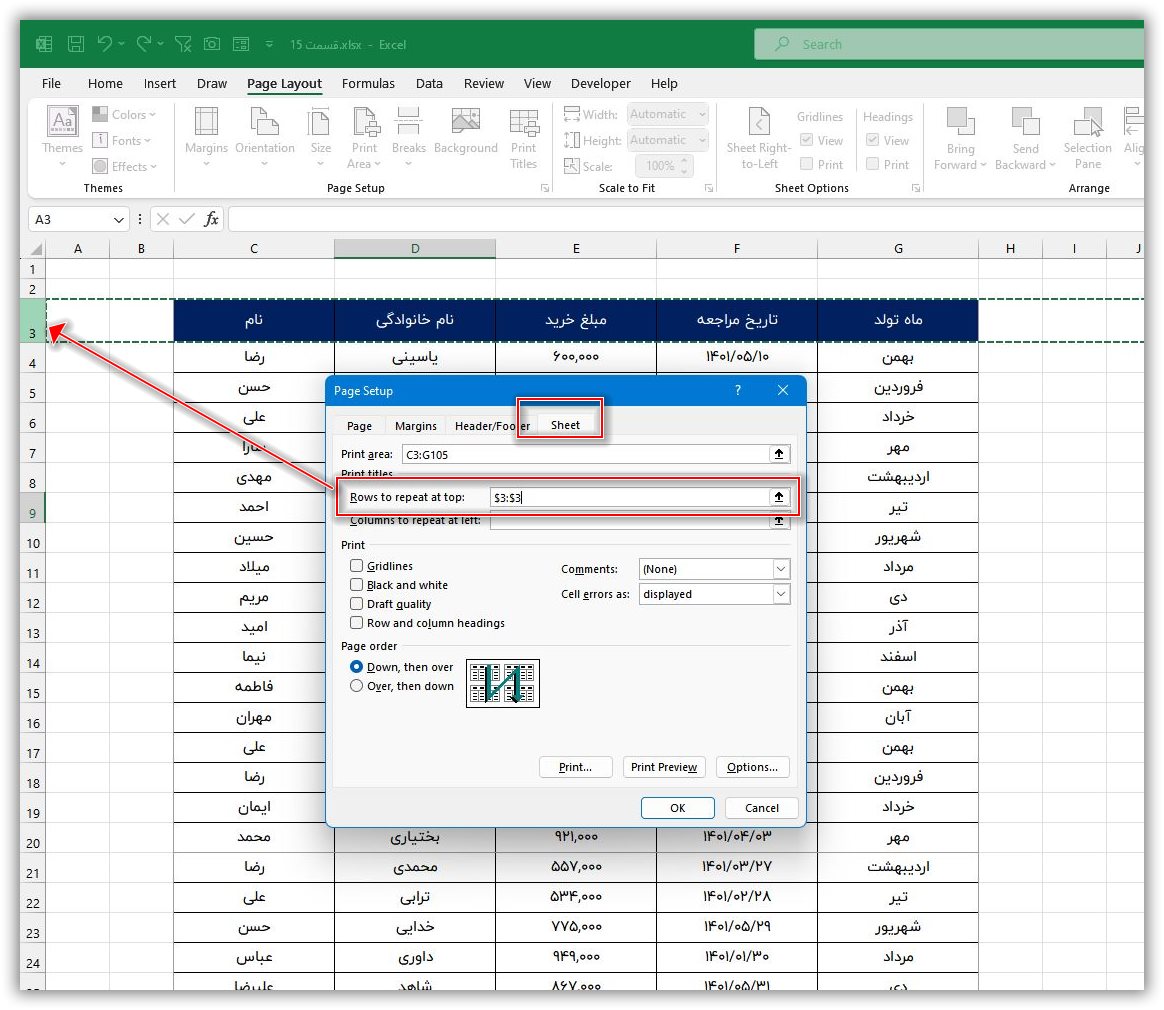Expand the Name Box dropdown arrow
The width and height of the screenshot is (1164, 1010).
coord(120,219)
